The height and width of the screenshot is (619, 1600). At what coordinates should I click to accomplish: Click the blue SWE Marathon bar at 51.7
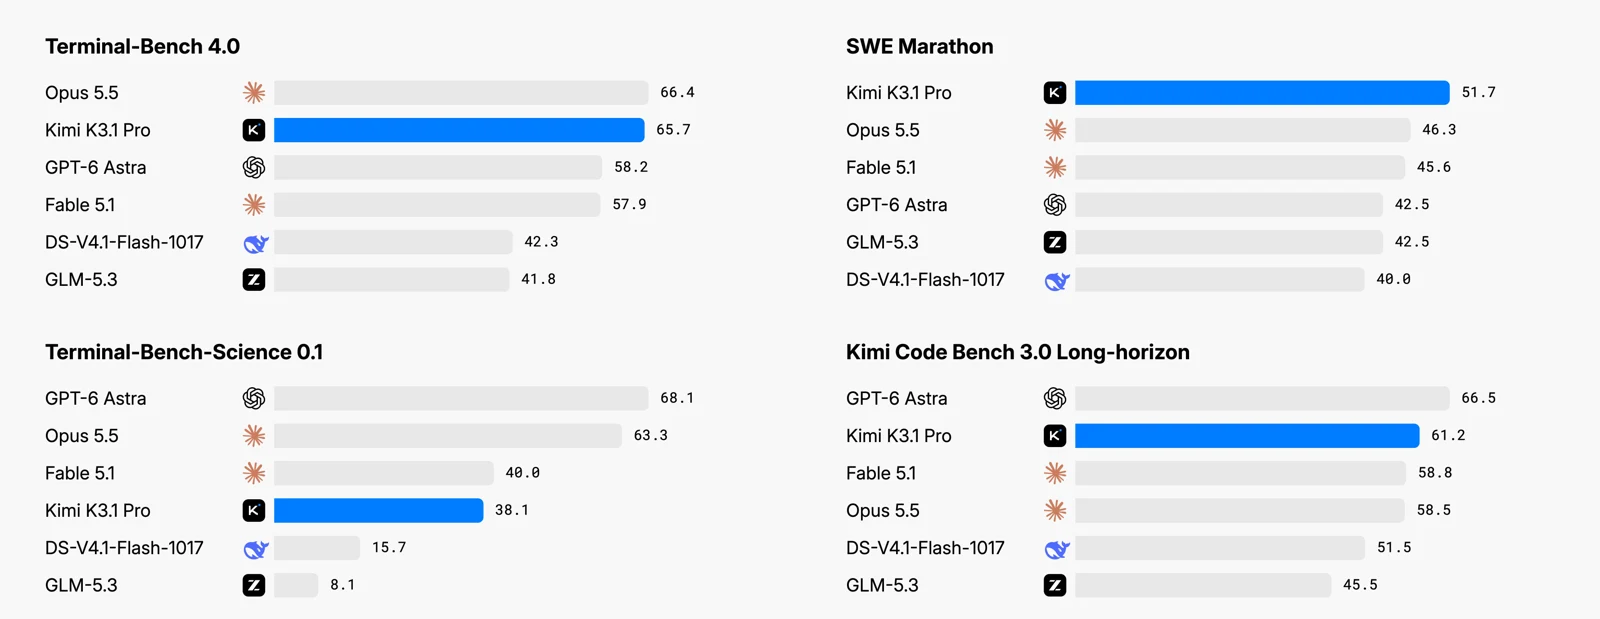(1262, 93)
